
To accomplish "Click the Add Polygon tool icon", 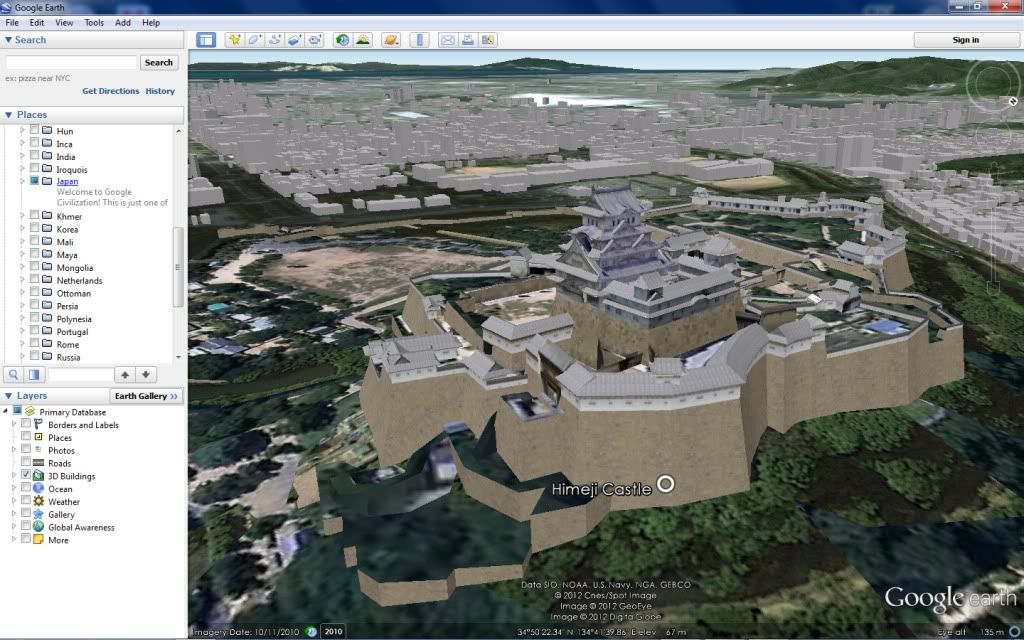I will pos(255,40).
